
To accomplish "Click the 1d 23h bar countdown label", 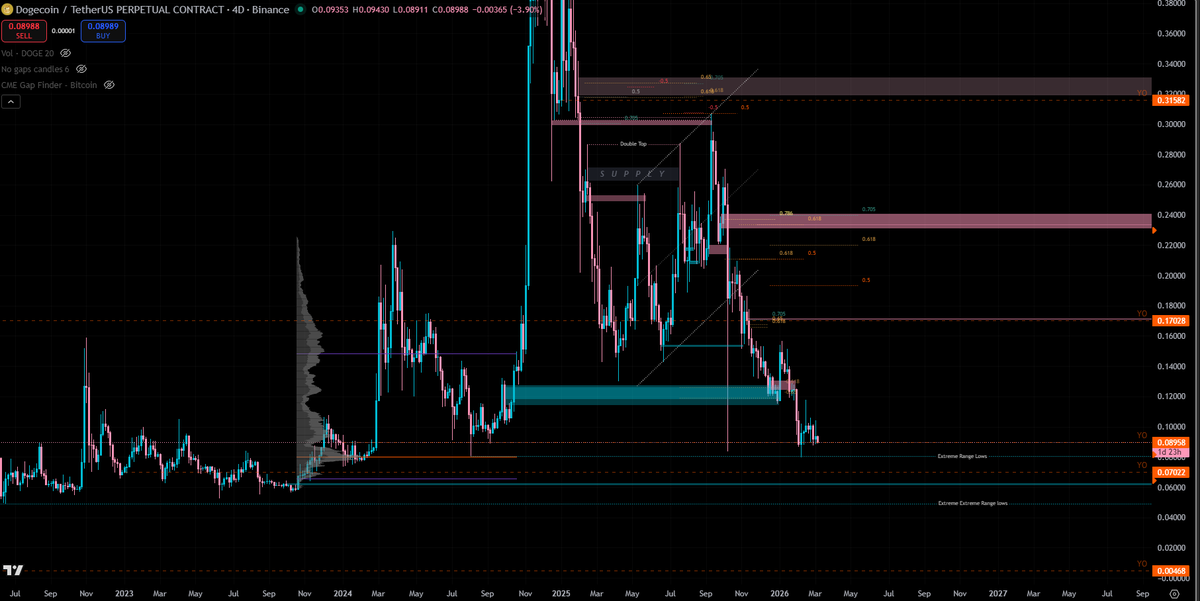I will point(1170,453).
